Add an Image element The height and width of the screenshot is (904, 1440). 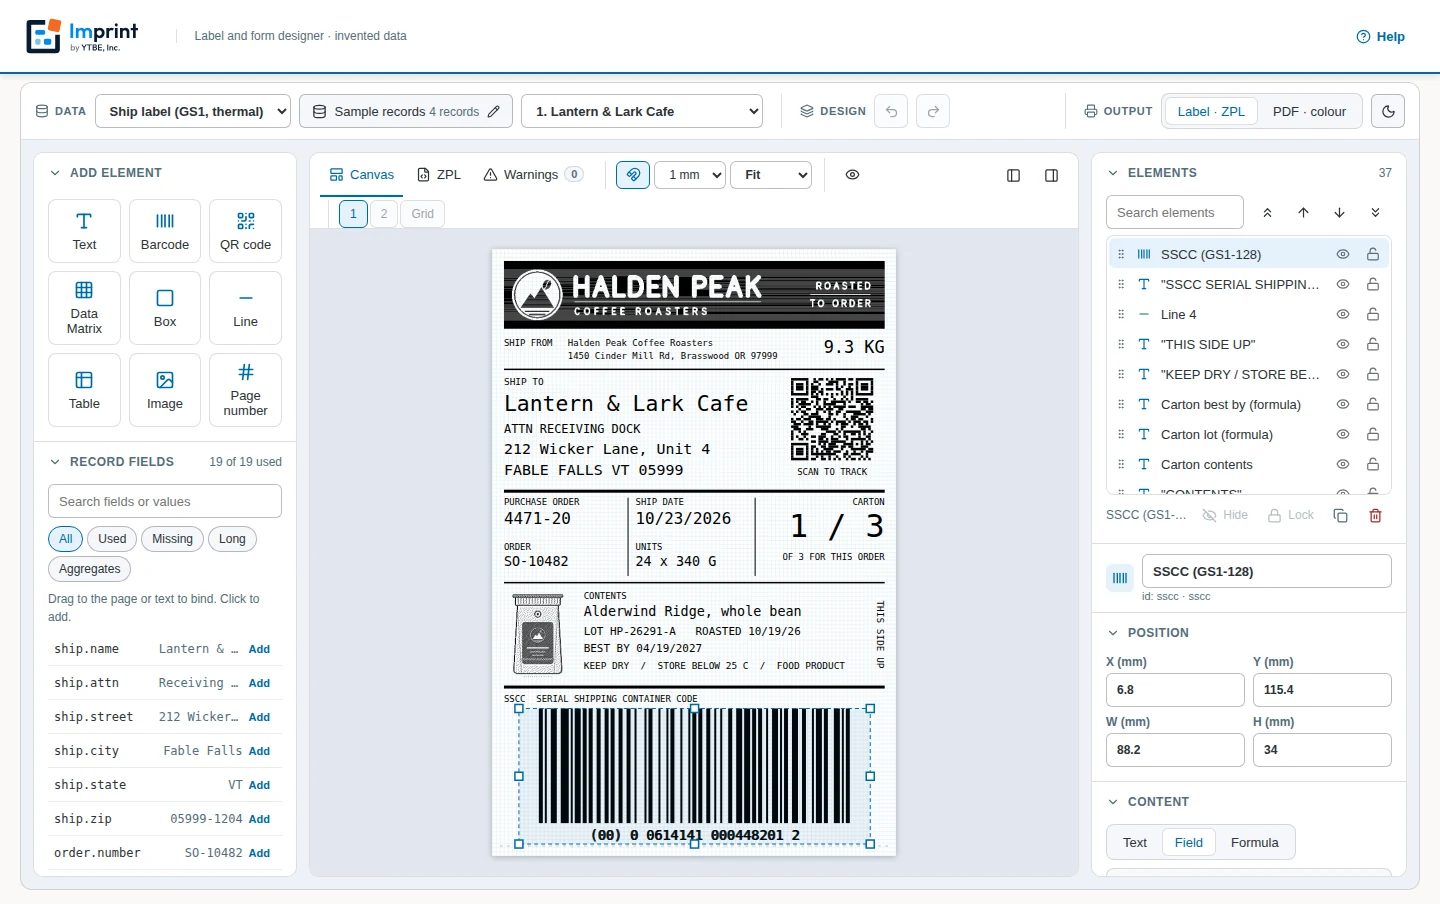click(x=165, y=390)
